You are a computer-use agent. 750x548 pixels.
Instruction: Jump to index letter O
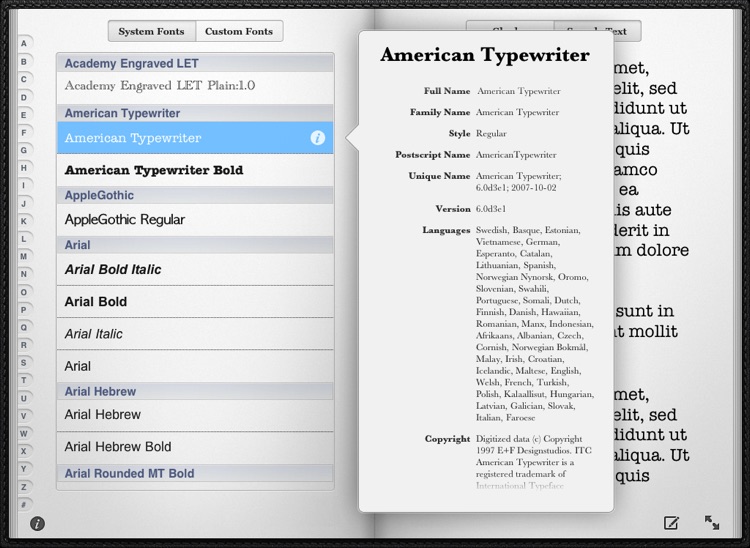(24, 292)
